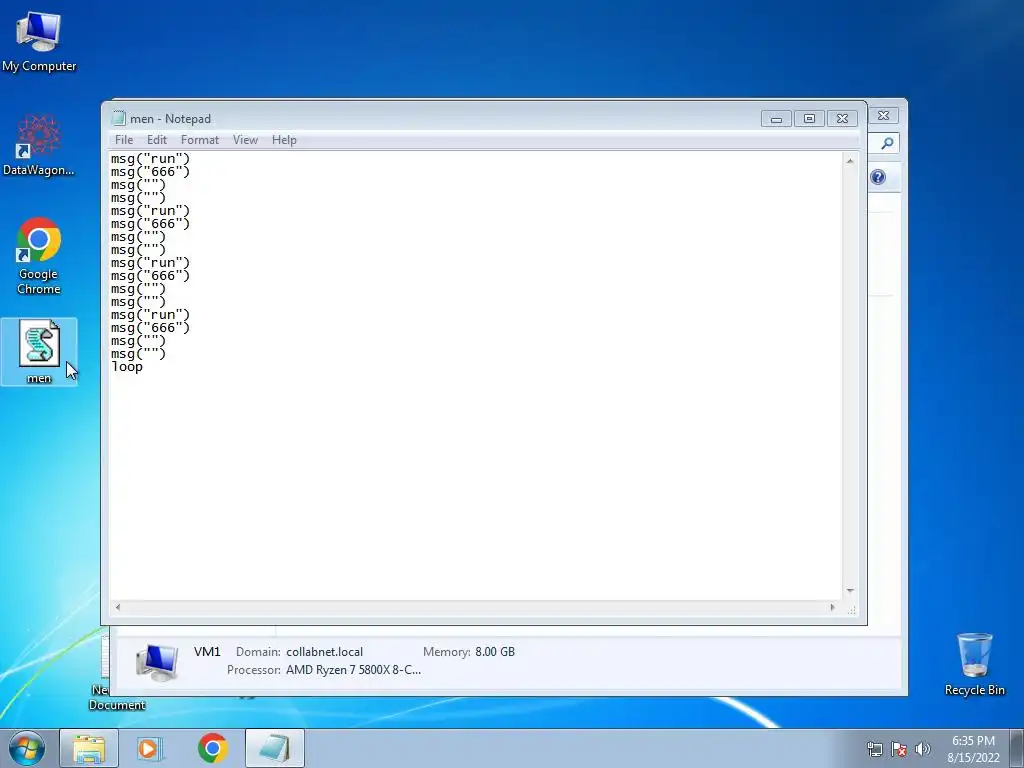The width and height of the screenshot is (1024, 768).
Task: Click the vertical scrollbar up arrow in Notepad
Action: click(x=850, y=161)
